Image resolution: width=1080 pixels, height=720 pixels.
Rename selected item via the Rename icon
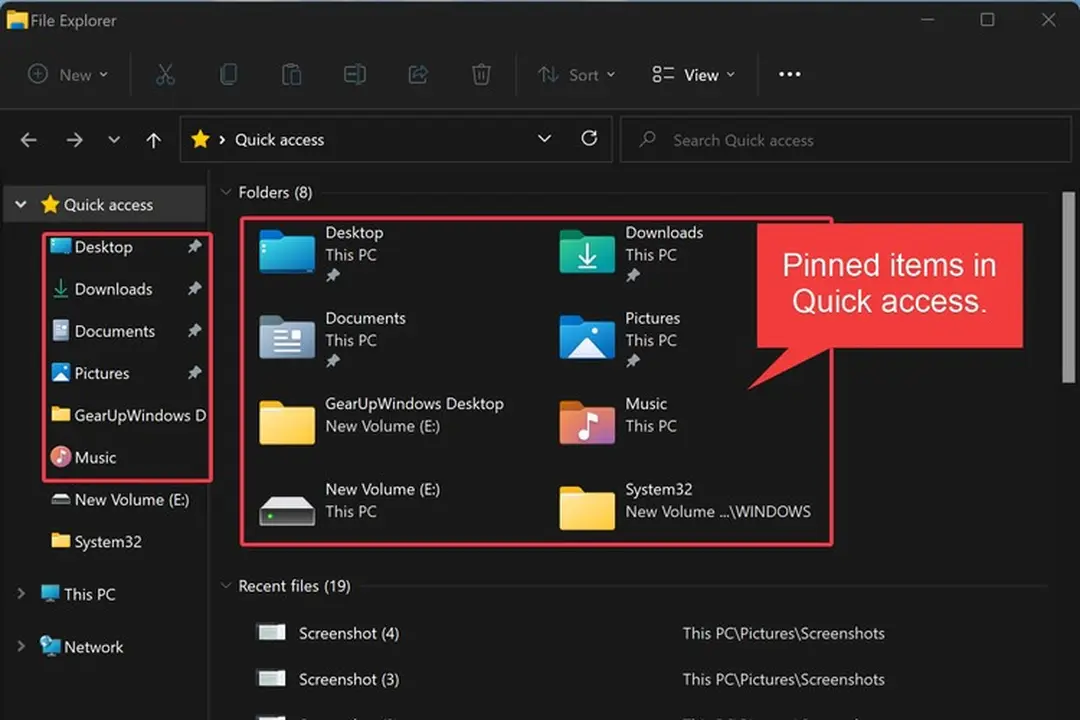[x=354, y=74]
